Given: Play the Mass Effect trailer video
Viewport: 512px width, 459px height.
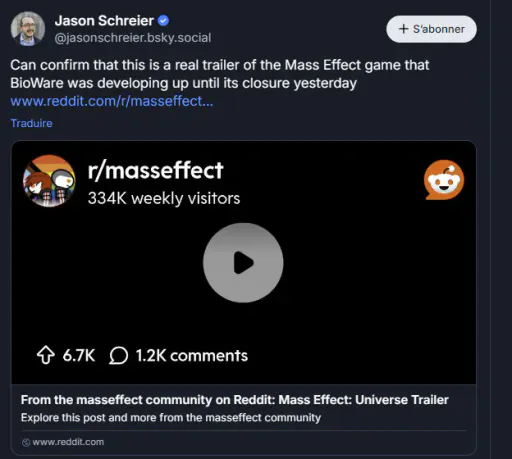Looking at the screenshot, I should (243, 263).
